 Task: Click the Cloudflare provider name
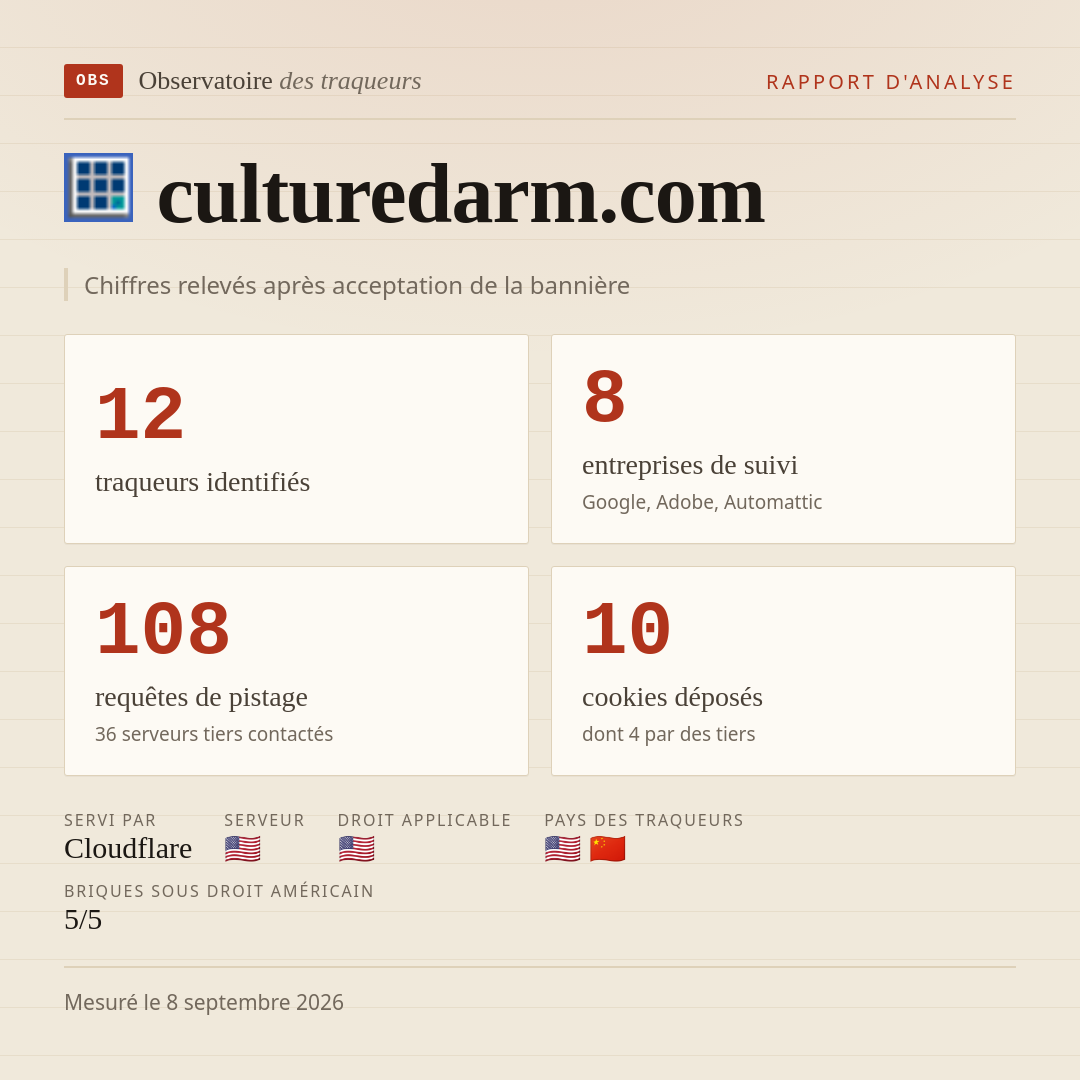coord(128,849)
